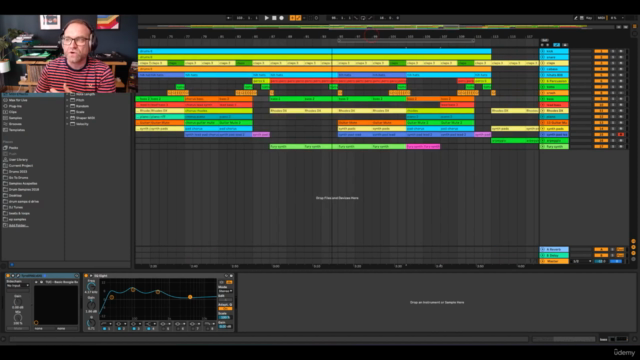The image size is (640, 360).
Task: Expand the Pitch device entry
Action: pyautogui.click(x=68, y=100)
